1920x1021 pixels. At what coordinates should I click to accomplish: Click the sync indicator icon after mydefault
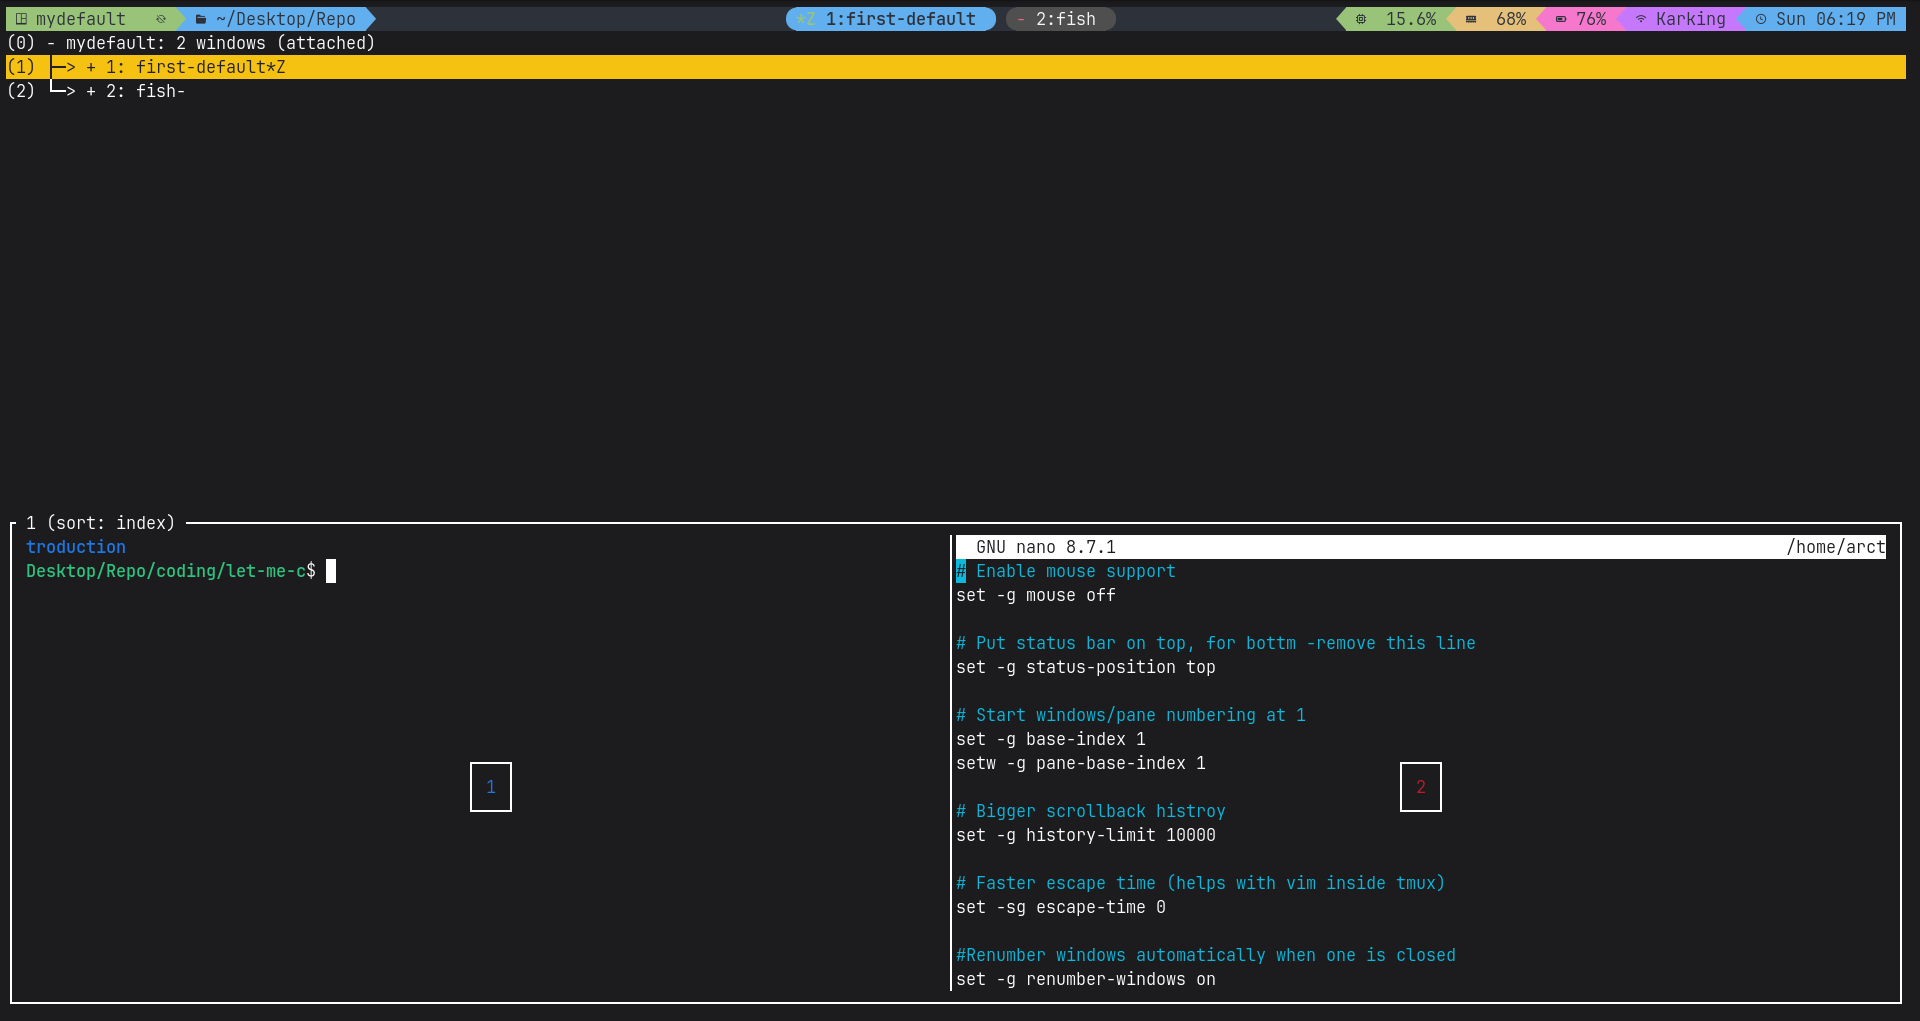(160, 19)
